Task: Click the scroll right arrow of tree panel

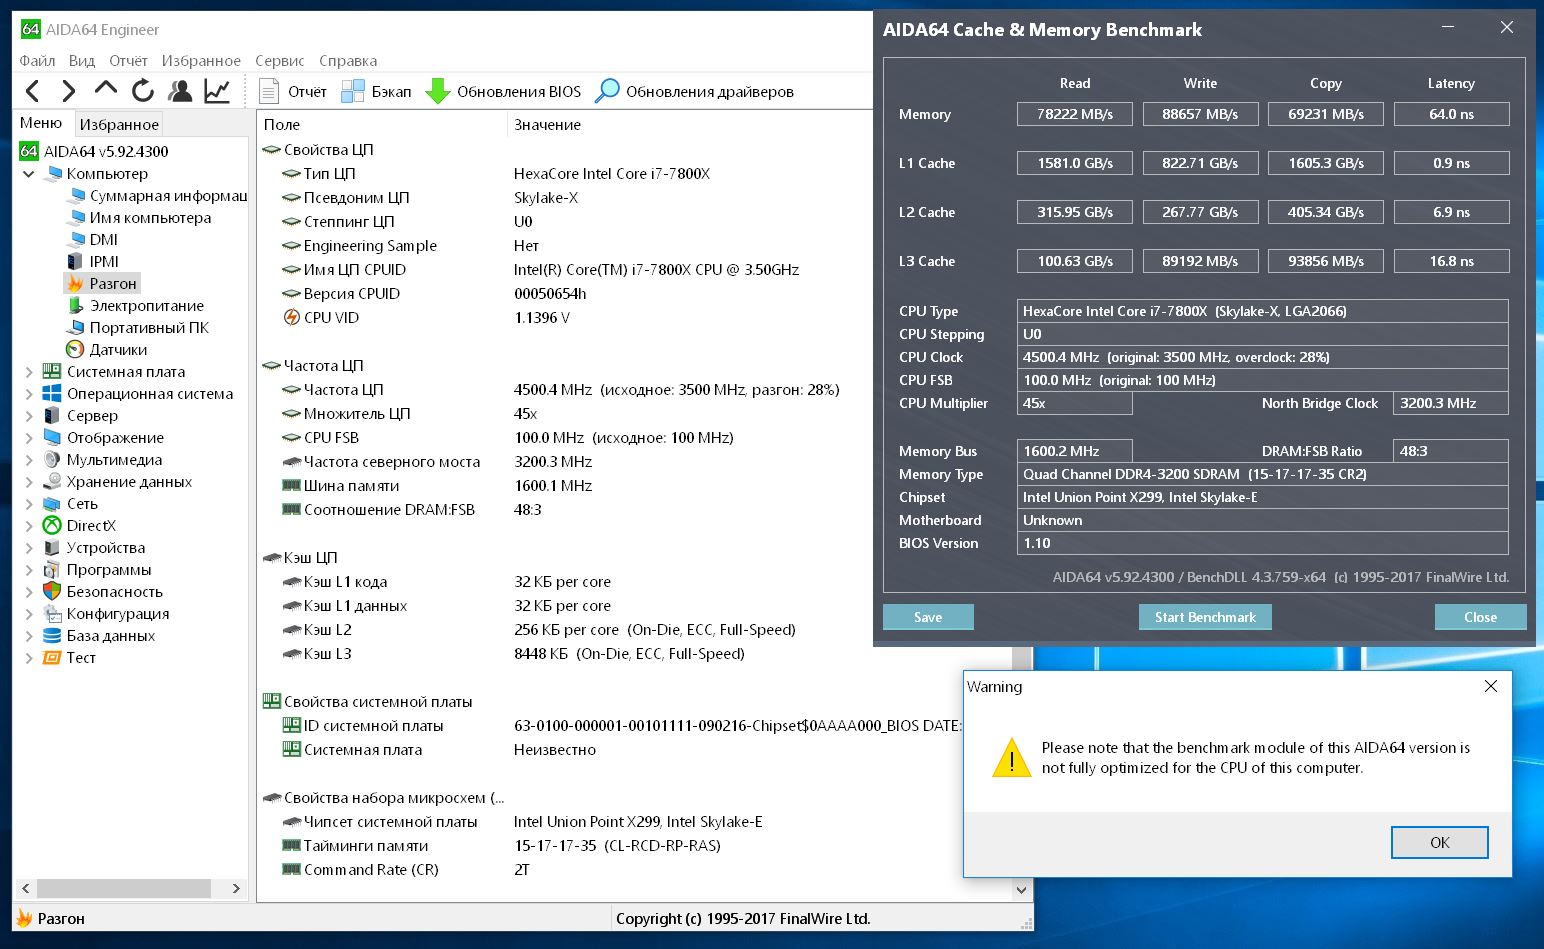Action: [236, 888]
